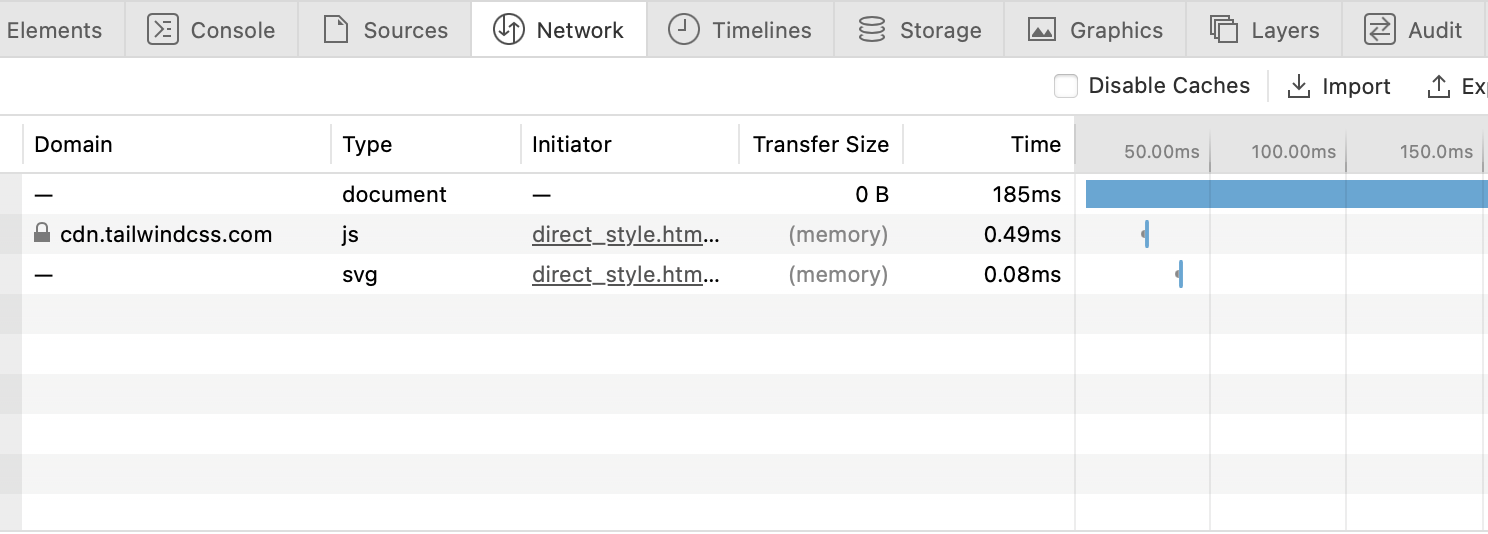Image resolution: width=1488 pixels, height=534 pixels.
Task: Switch to the Elements tab
Action: pos(54,30)
